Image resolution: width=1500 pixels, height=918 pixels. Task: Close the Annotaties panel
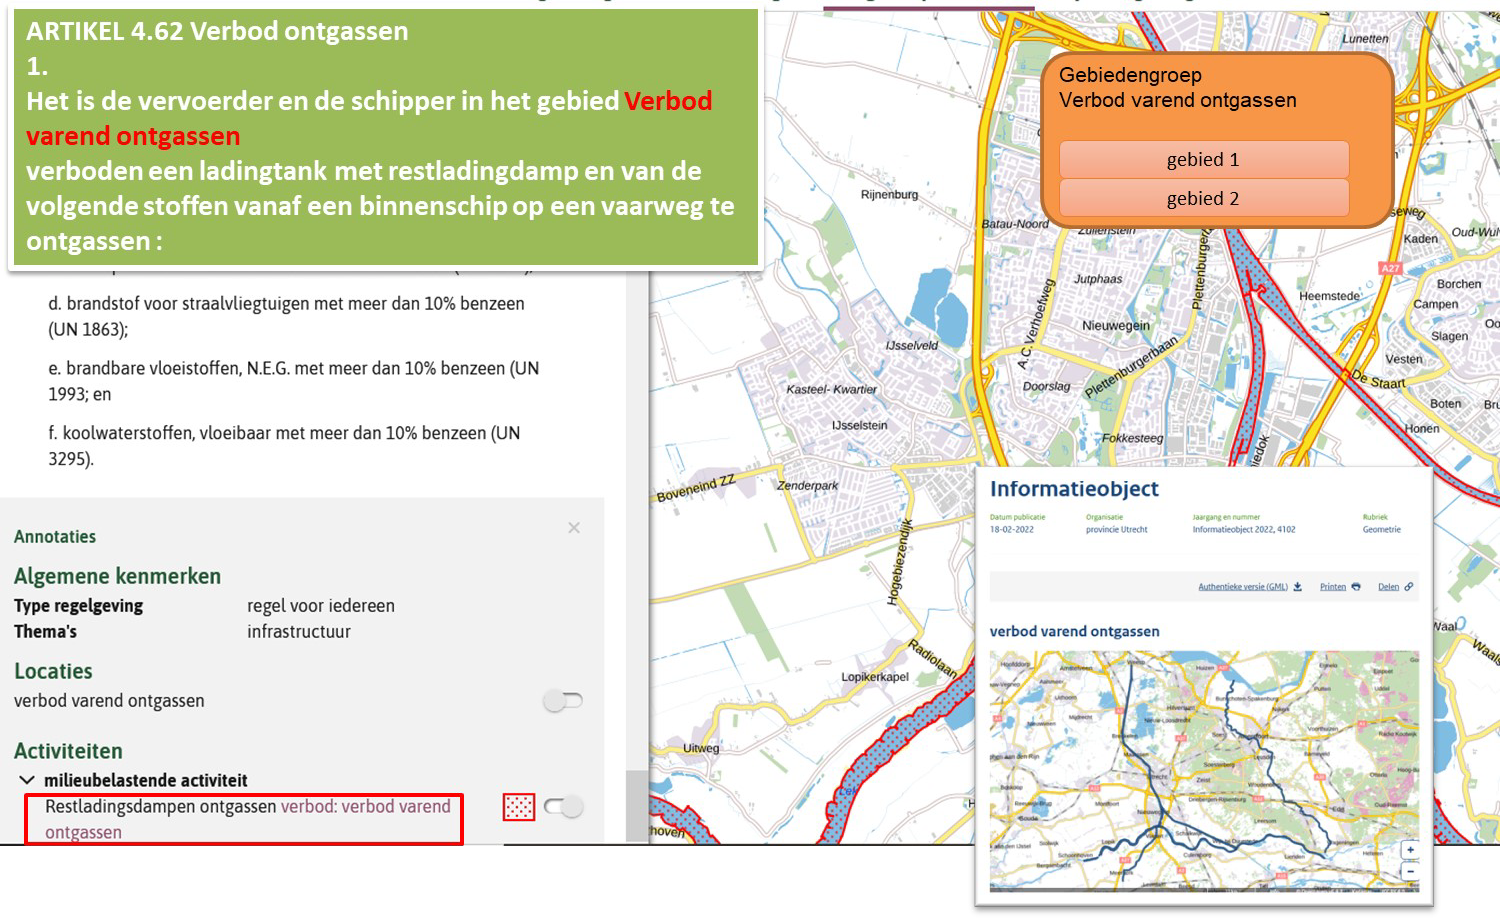(x=574, y=528)
